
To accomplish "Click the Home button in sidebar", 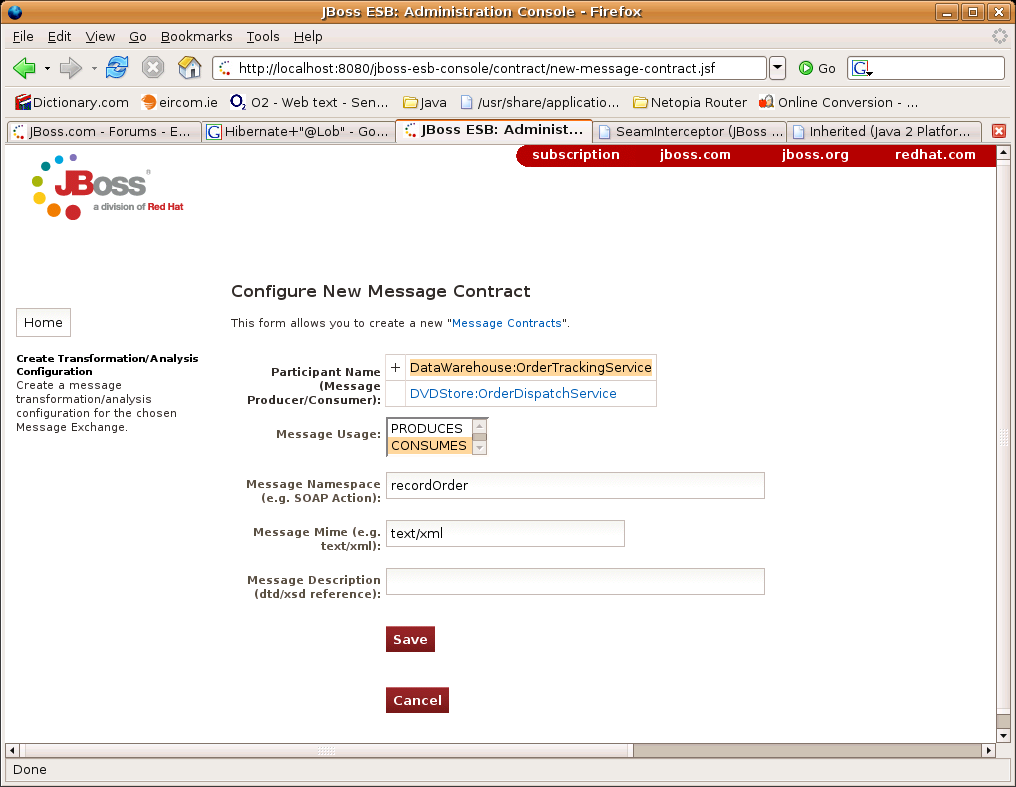I will pyautogui.click(x=43, y=323).
